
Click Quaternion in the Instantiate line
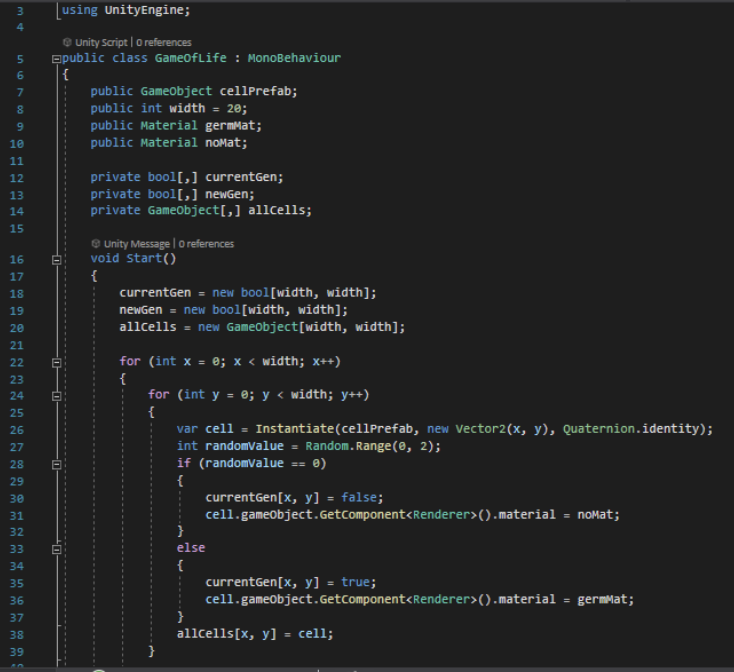pos(598,429)
